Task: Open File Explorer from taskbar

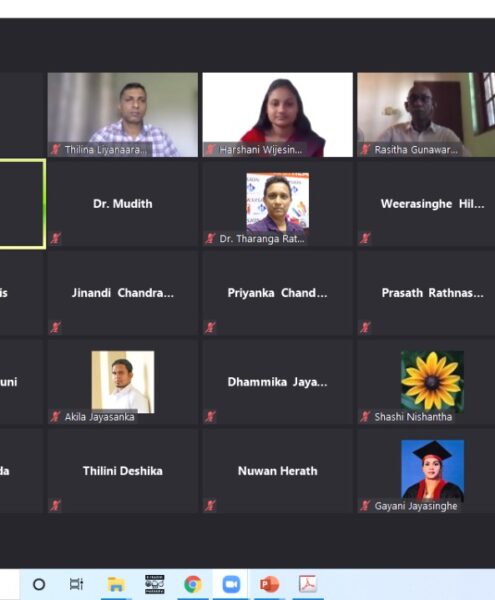Action: [116, 585]
